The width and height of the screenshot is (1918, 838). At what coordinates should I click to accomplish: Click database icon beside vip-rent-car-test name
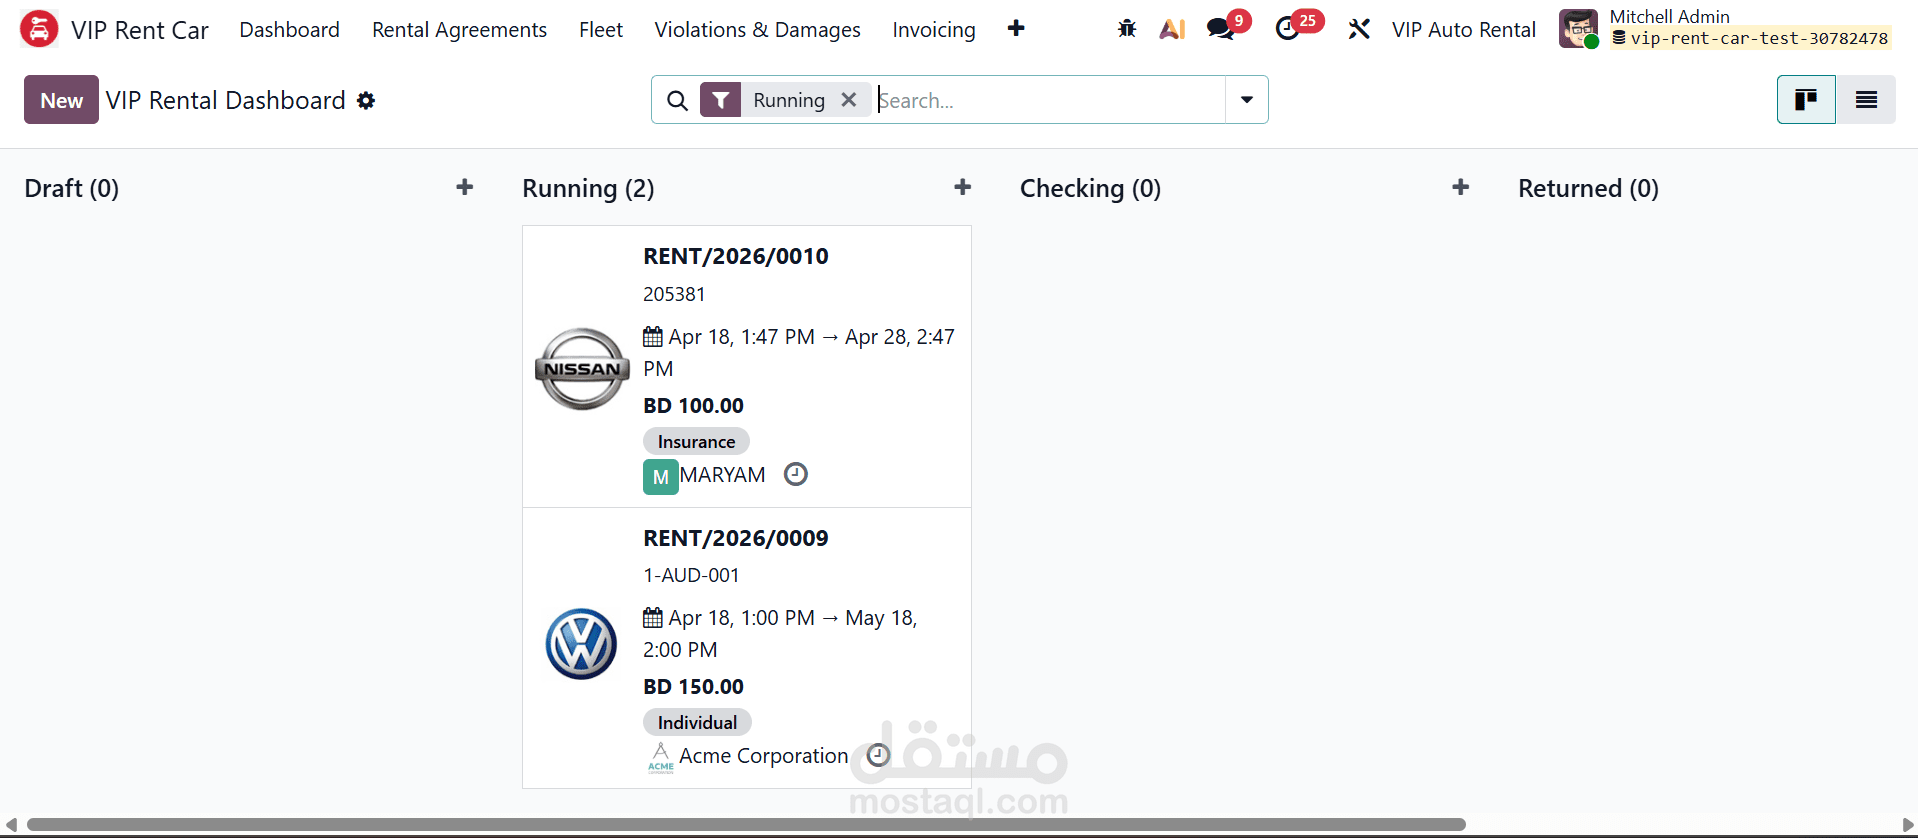coord(1619,38)
